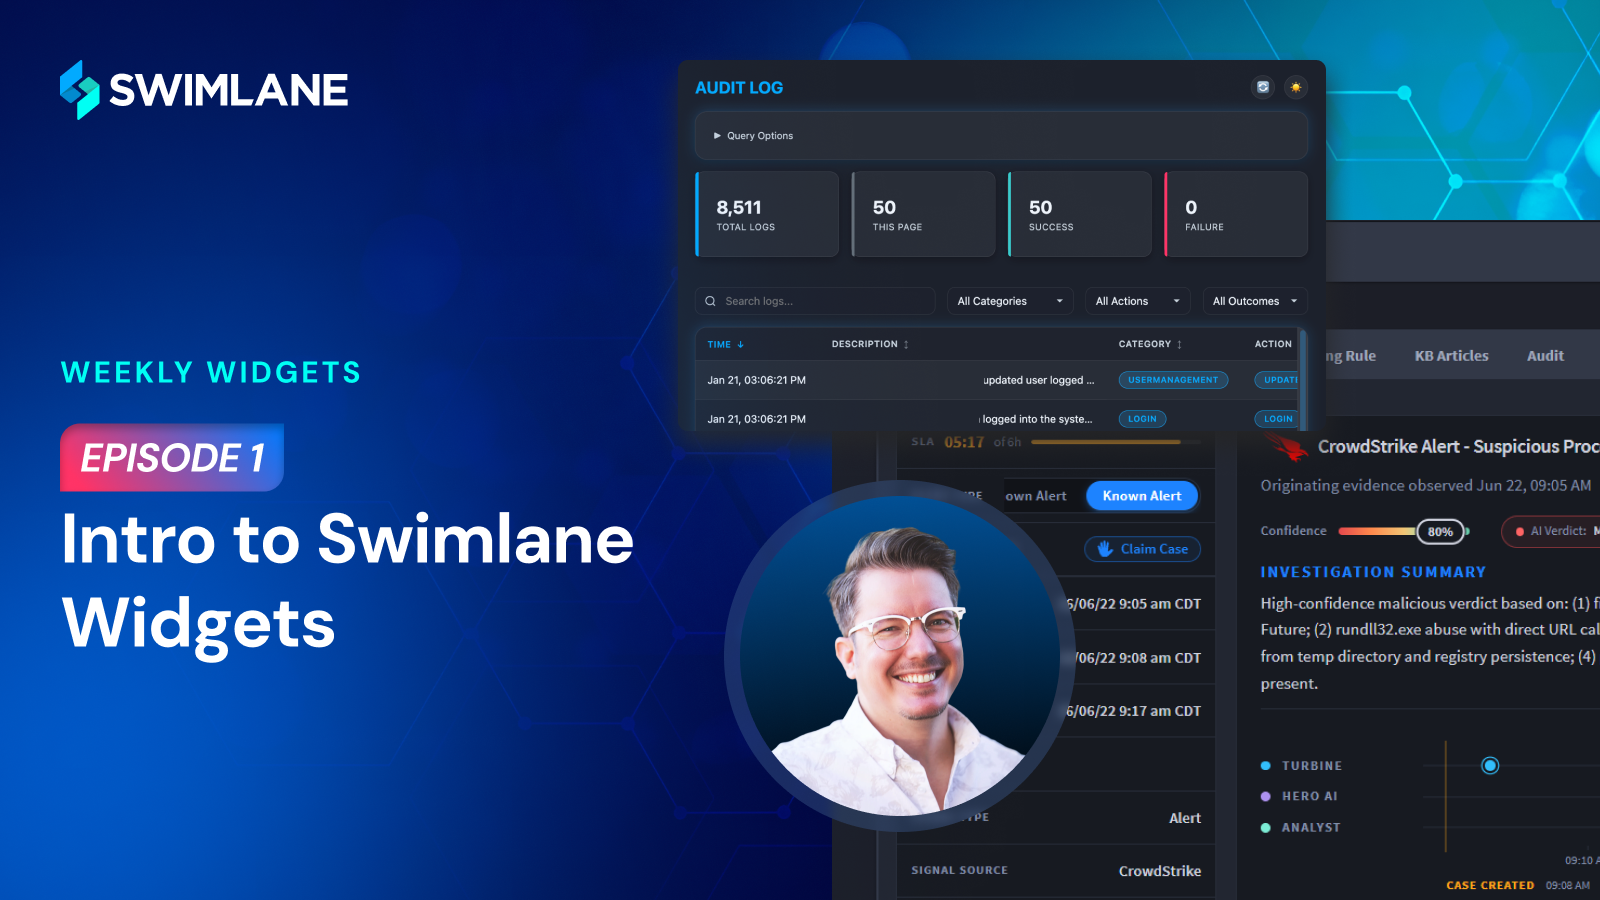
Task: Click the Claim Case button
Action: point(1143,549)
